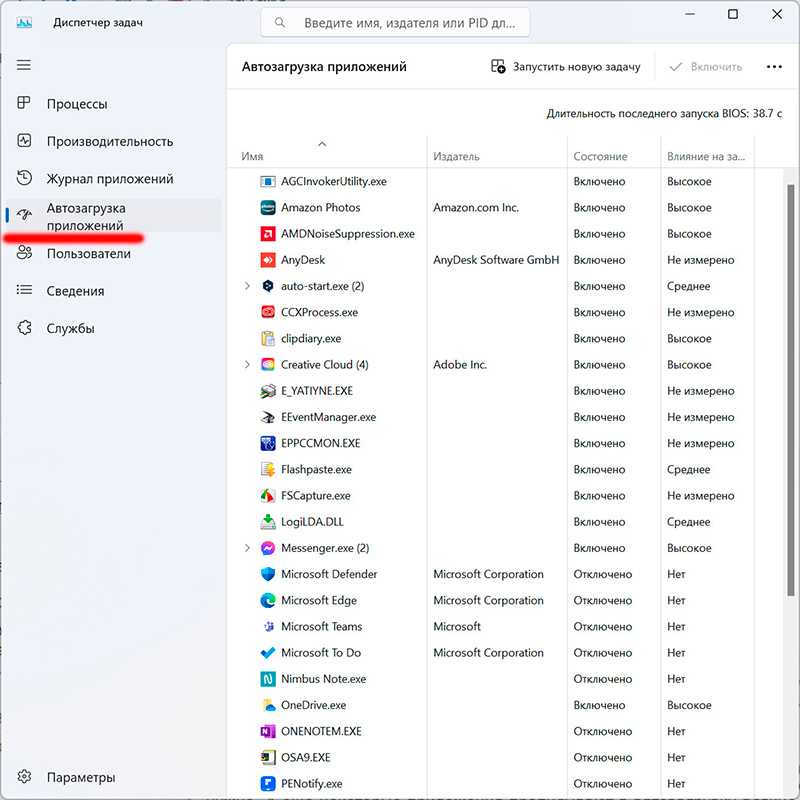Open Параметры settings at bottom

click(x=80, y=777)
